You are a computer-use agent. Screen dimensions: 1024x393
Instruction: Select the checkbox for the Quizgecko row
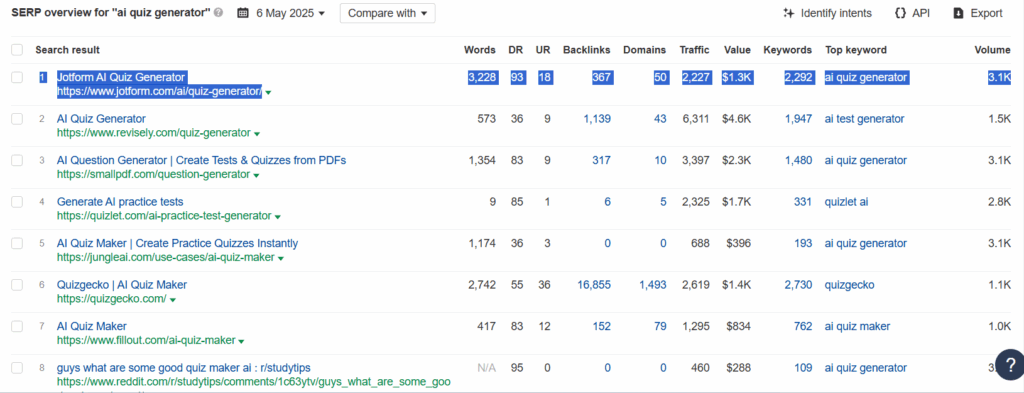17,285
